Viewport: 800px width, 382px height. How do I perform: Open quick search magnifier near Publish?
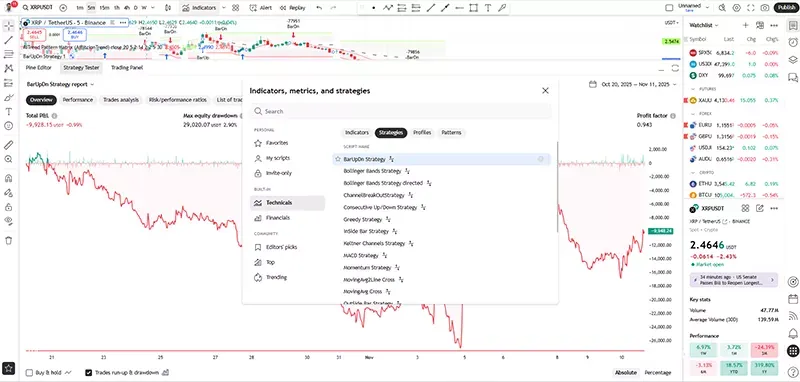722,8
